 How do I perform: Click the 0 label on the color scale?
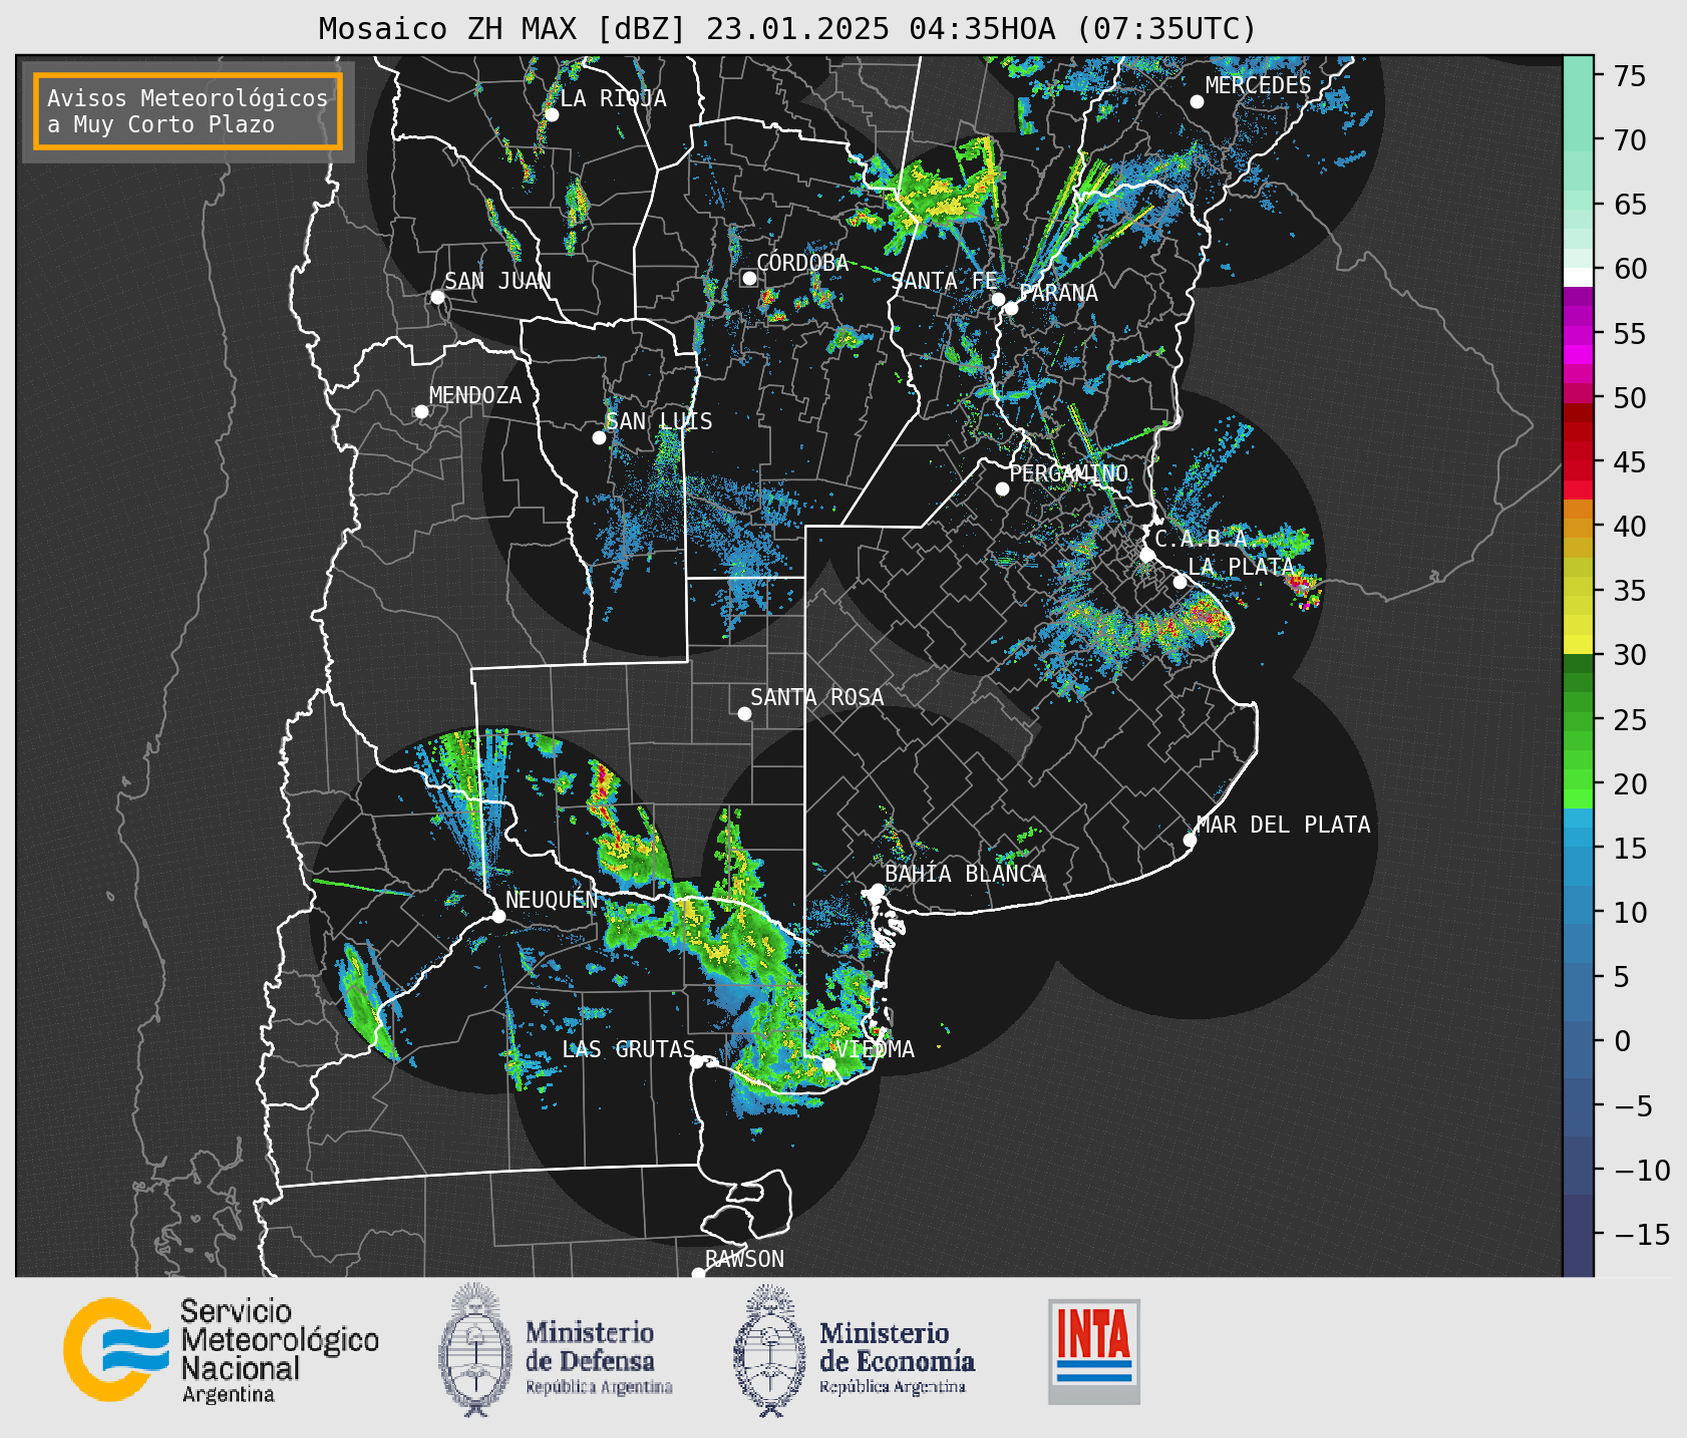[x=1621, y=1041]
